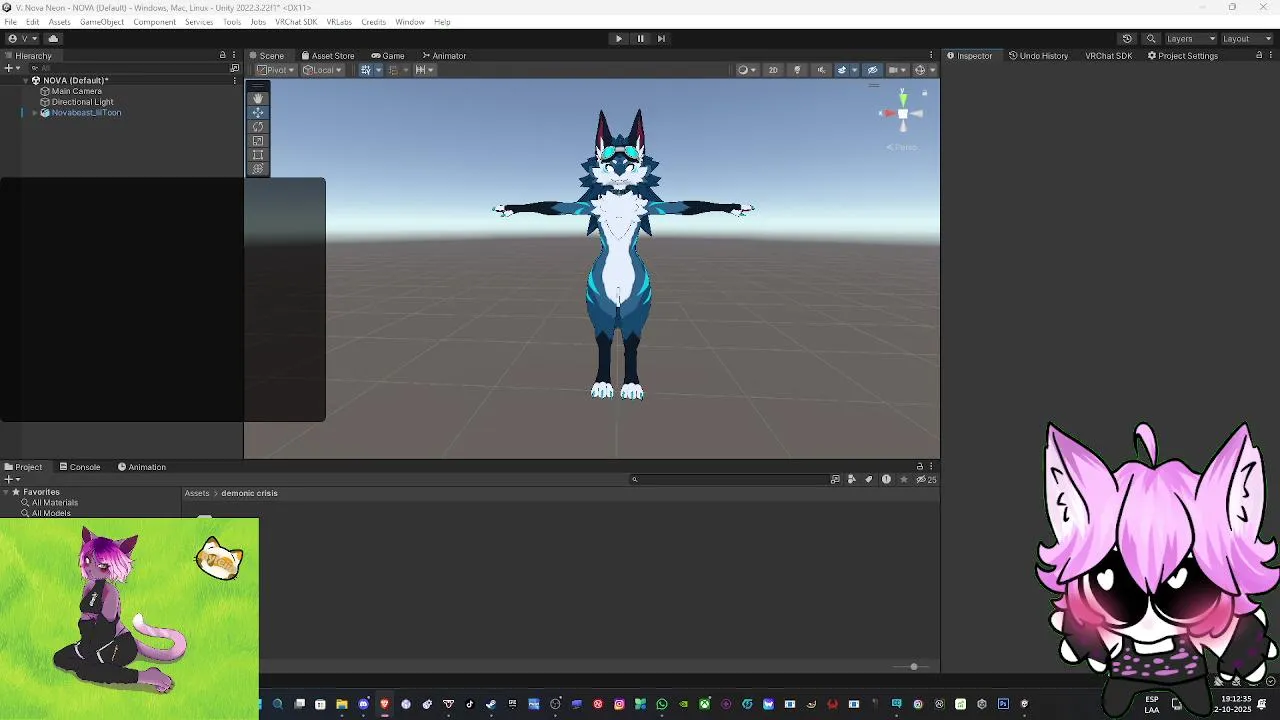Viewport: 1280px width, 720px height.
Task: Open the GameObject menu
Action: pos(102,22)
